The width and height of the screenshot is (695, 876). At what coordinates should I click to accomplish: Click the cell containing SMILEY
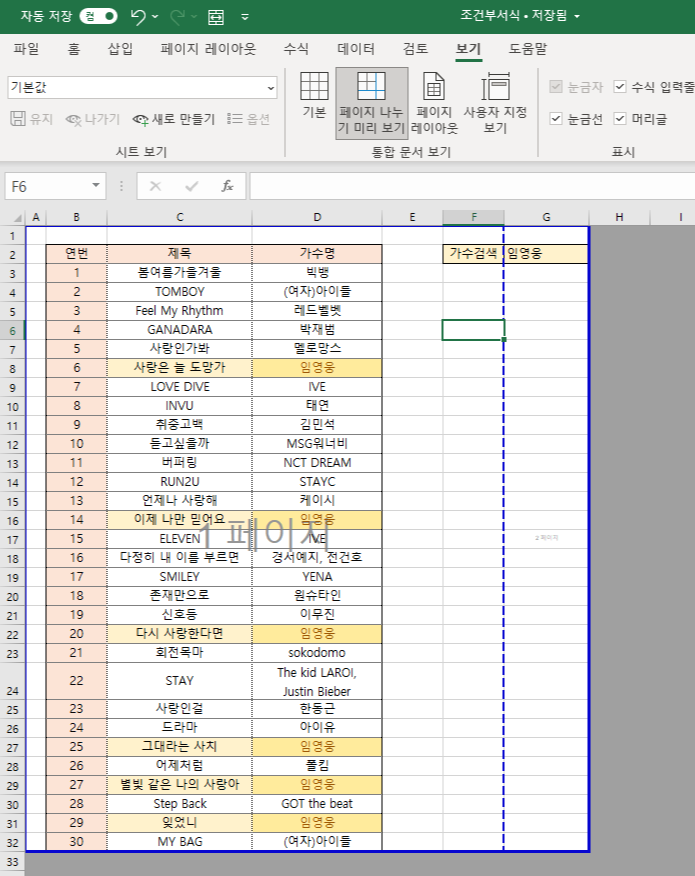click(179, 577)
